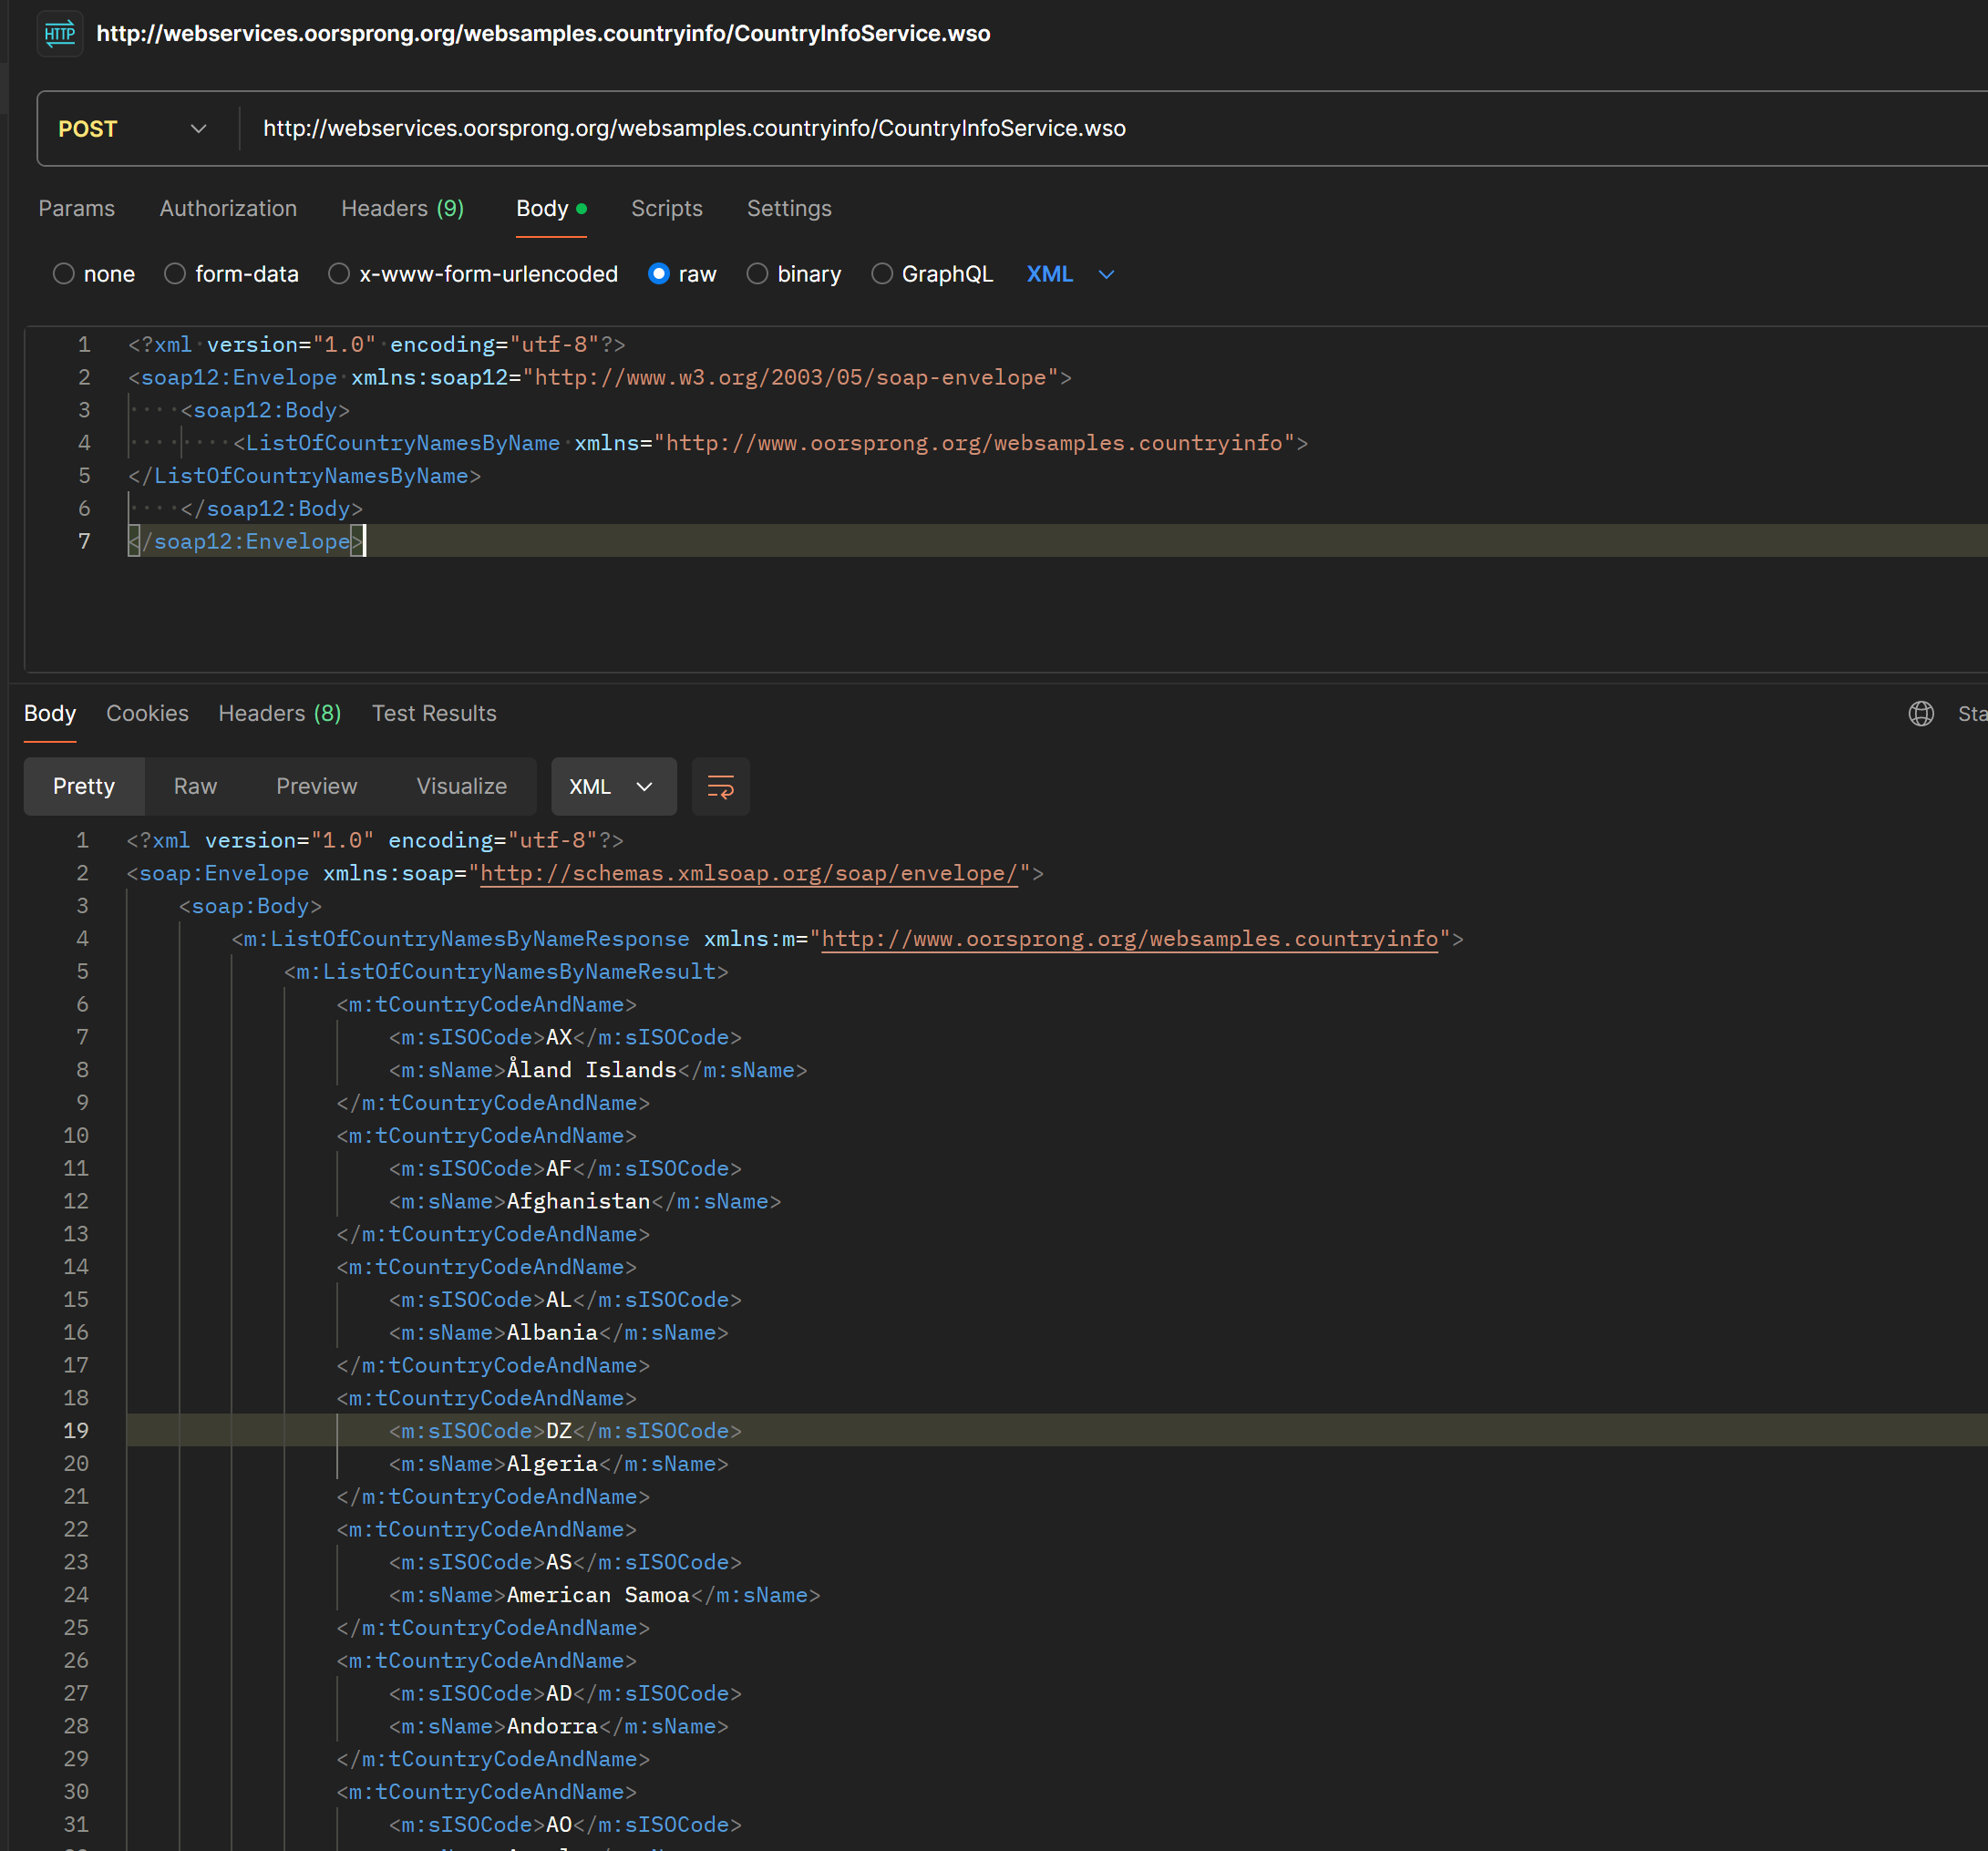The width and height of the screenshot is (1988, 1851).
Task: Click the DZ ISO code line
Action: (x=565, y=1432)
